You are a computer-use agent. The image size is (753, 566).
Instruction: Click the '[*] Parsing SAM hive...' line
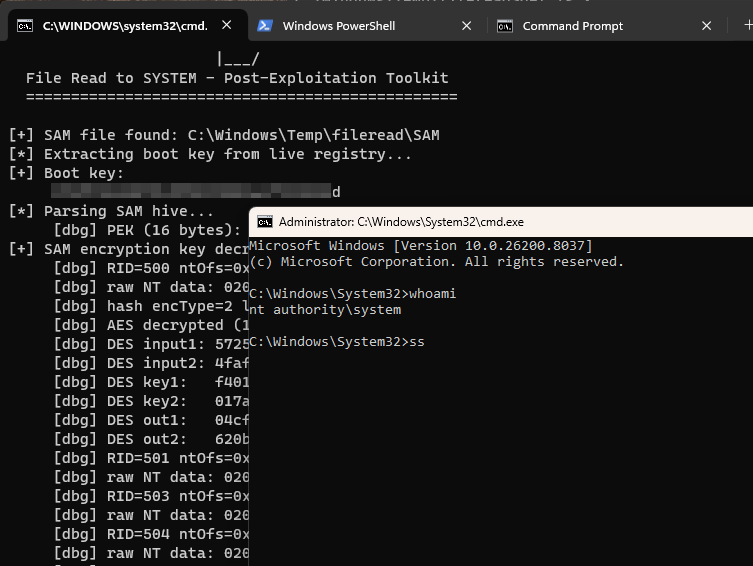(x=111, y=211)
